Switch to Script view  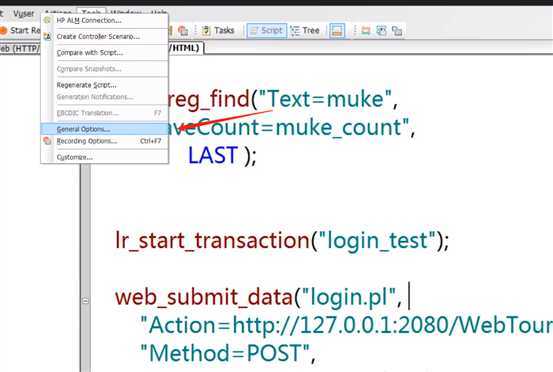tap(267, 31)
